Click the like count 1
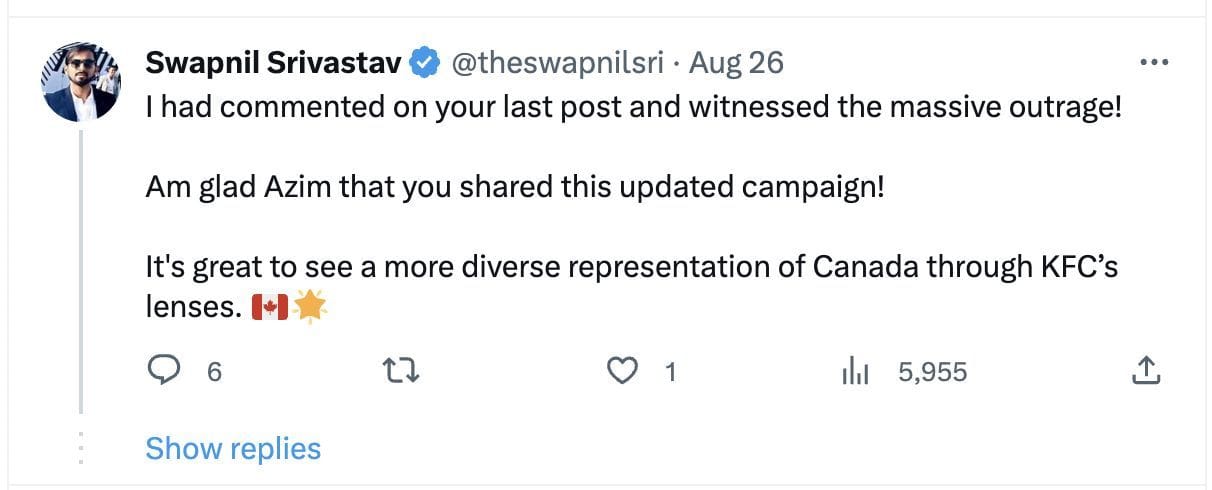This screenshot has width=1212, height=490. coord(671,373)
